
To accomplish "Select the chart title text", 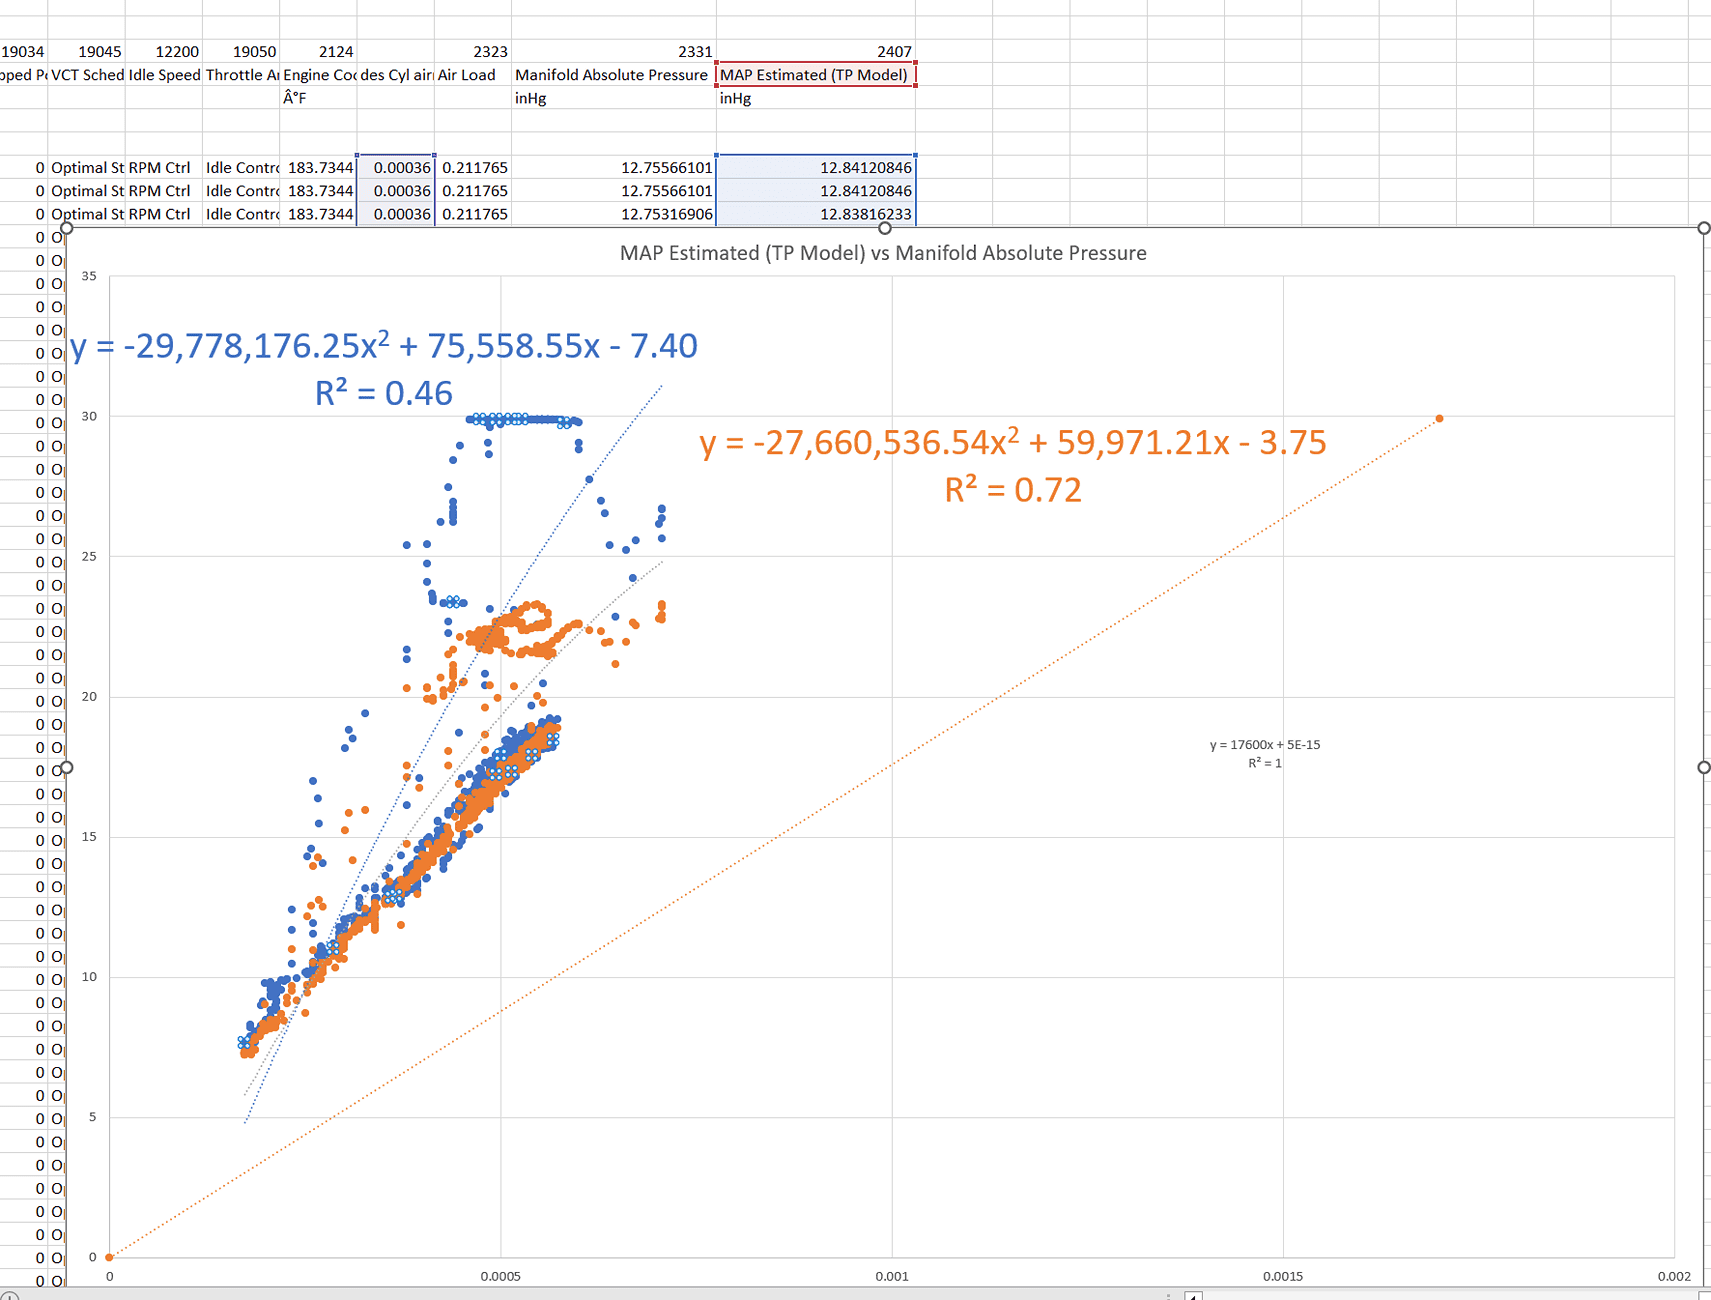I will (x=883, y=253).
